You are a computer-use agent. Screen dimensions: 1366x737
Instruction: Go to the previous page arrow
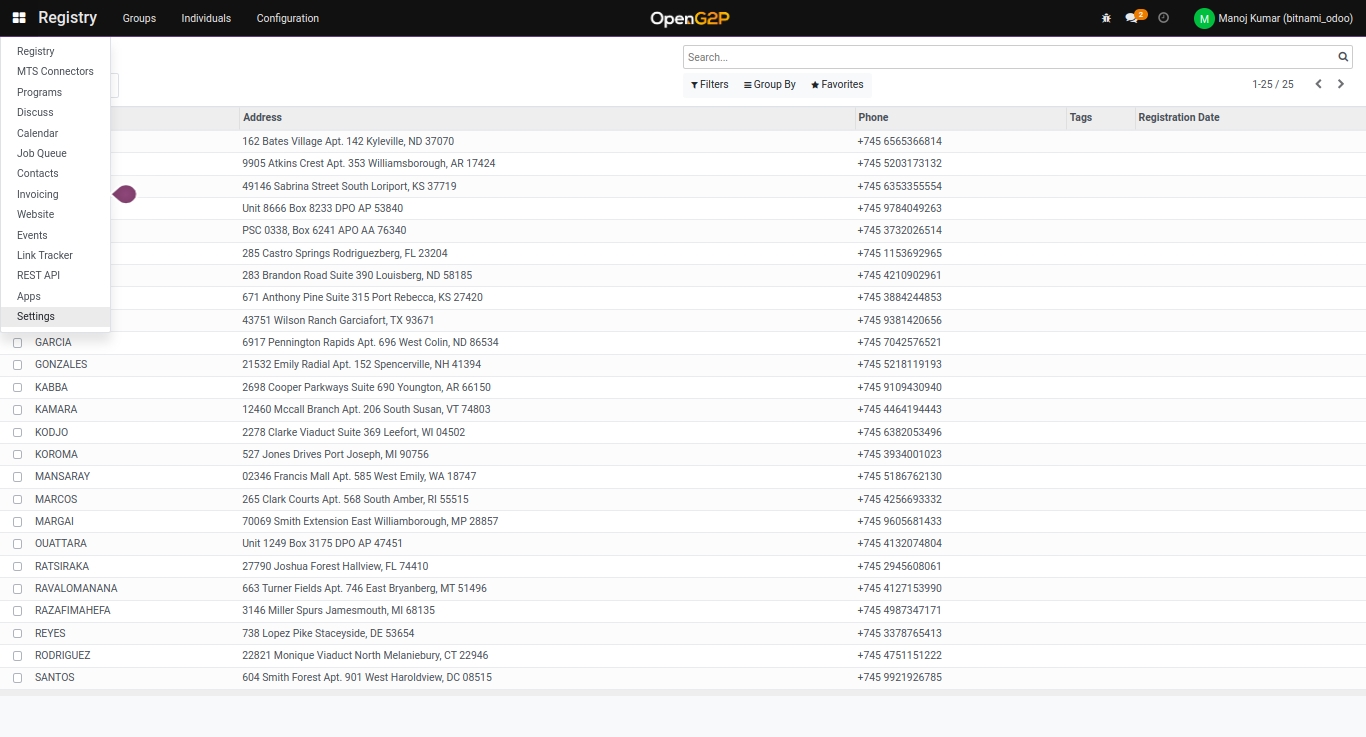coord(1318,84)
